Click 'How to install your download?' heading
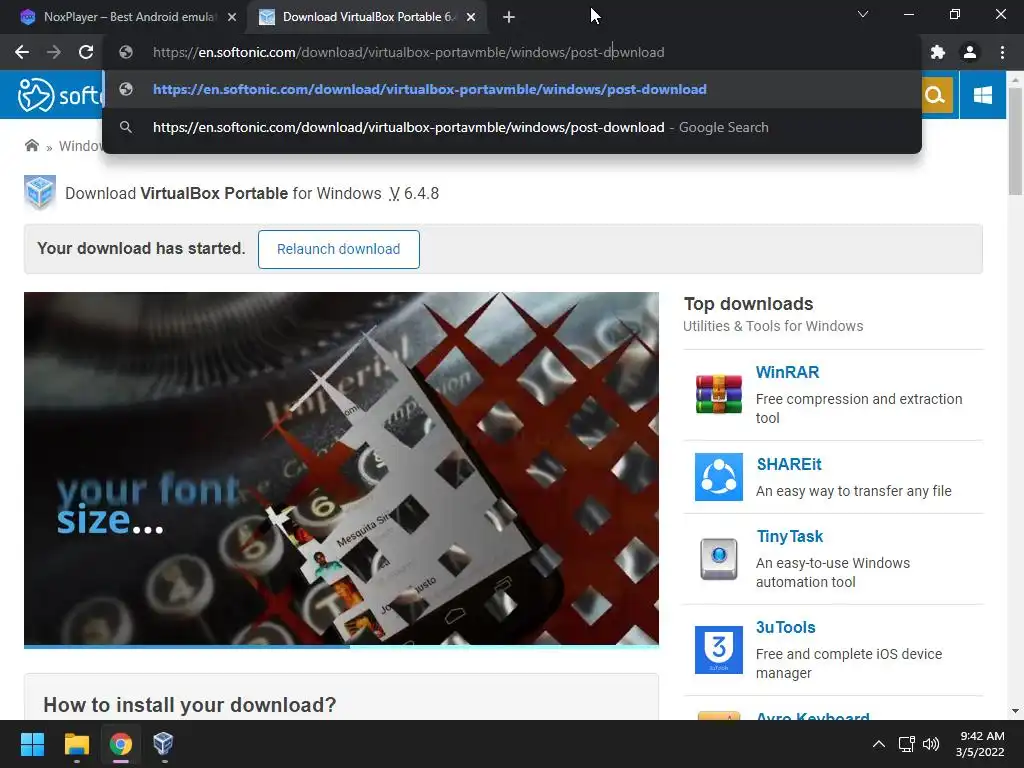Image resolution: width=1024 pixels, height=768 pixels. 189,705
